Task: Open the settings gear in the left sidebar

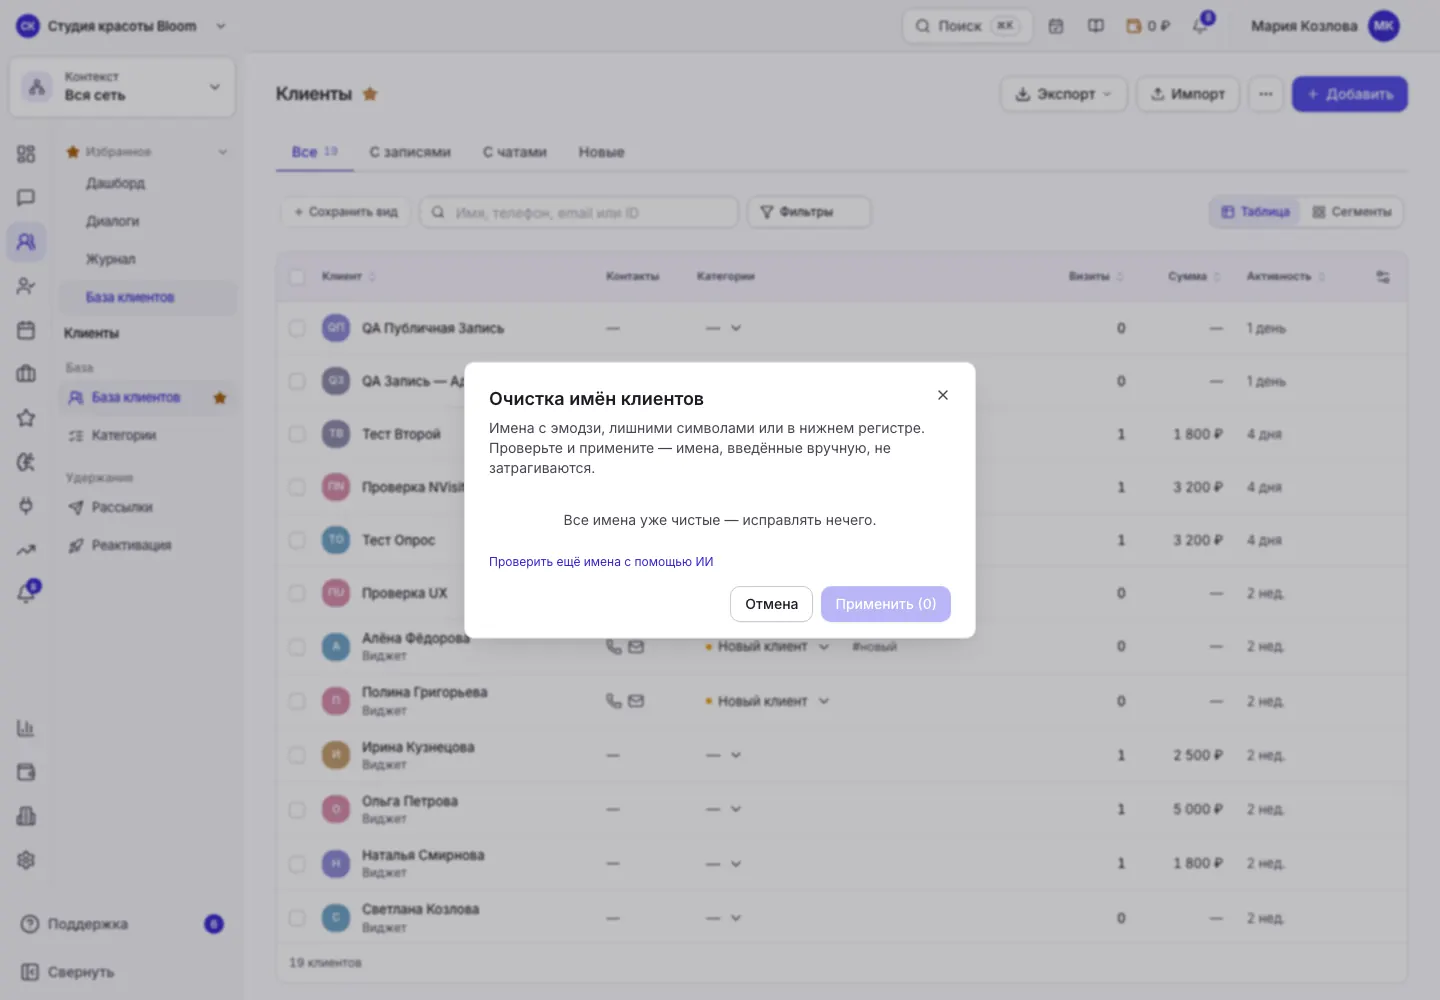Action: [x=26, y=860]
